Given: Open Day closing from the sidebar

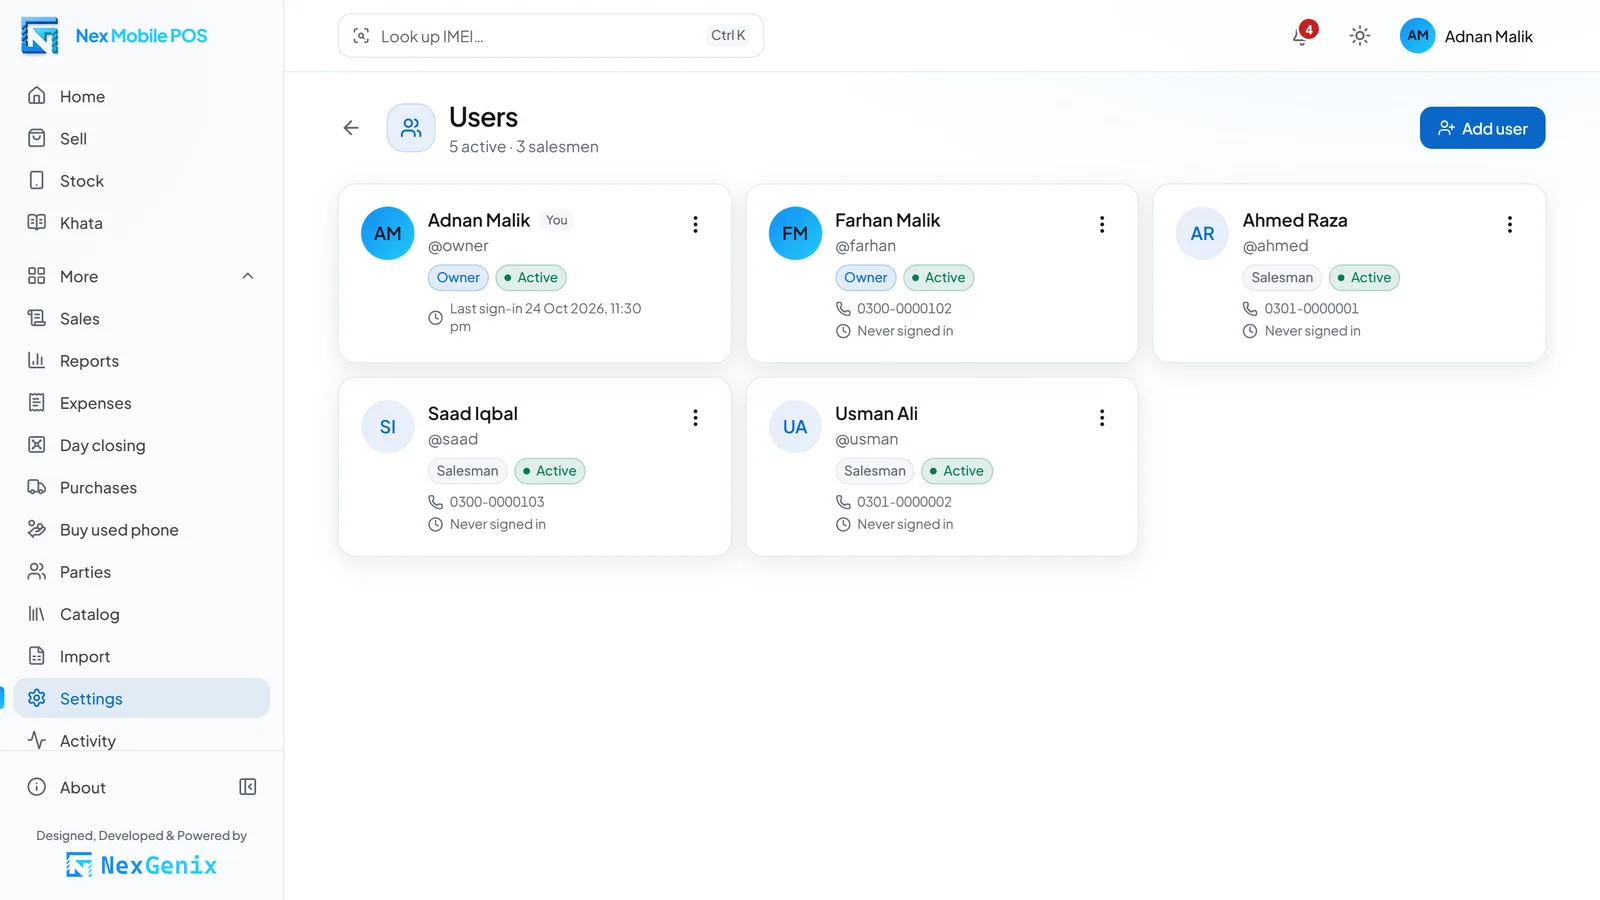Looking at the screenshot, I should 142,445.
